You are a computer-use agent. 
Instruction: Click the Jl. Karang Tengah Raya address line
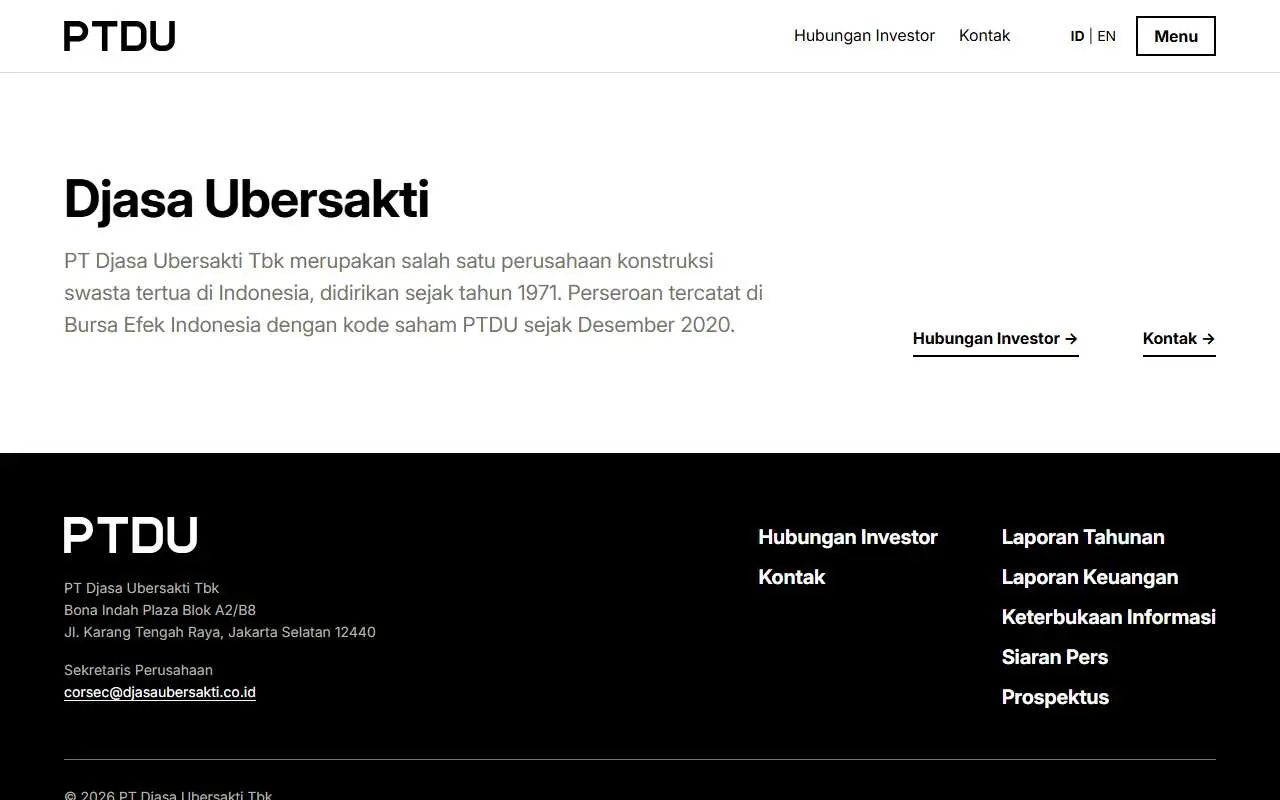220,632
